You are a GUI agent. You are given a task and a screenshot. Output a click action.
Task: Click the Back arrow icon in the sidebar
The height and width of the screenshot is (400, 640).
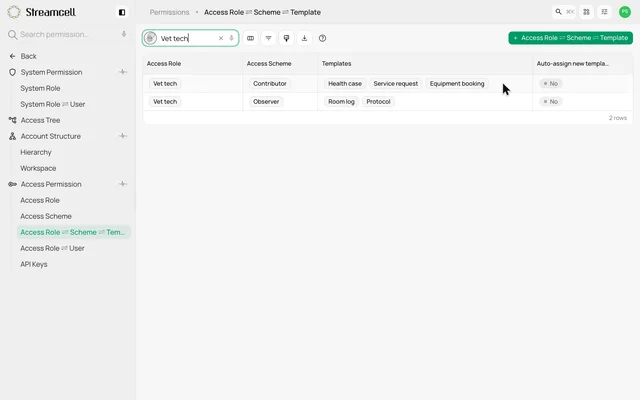click(12, 56)
